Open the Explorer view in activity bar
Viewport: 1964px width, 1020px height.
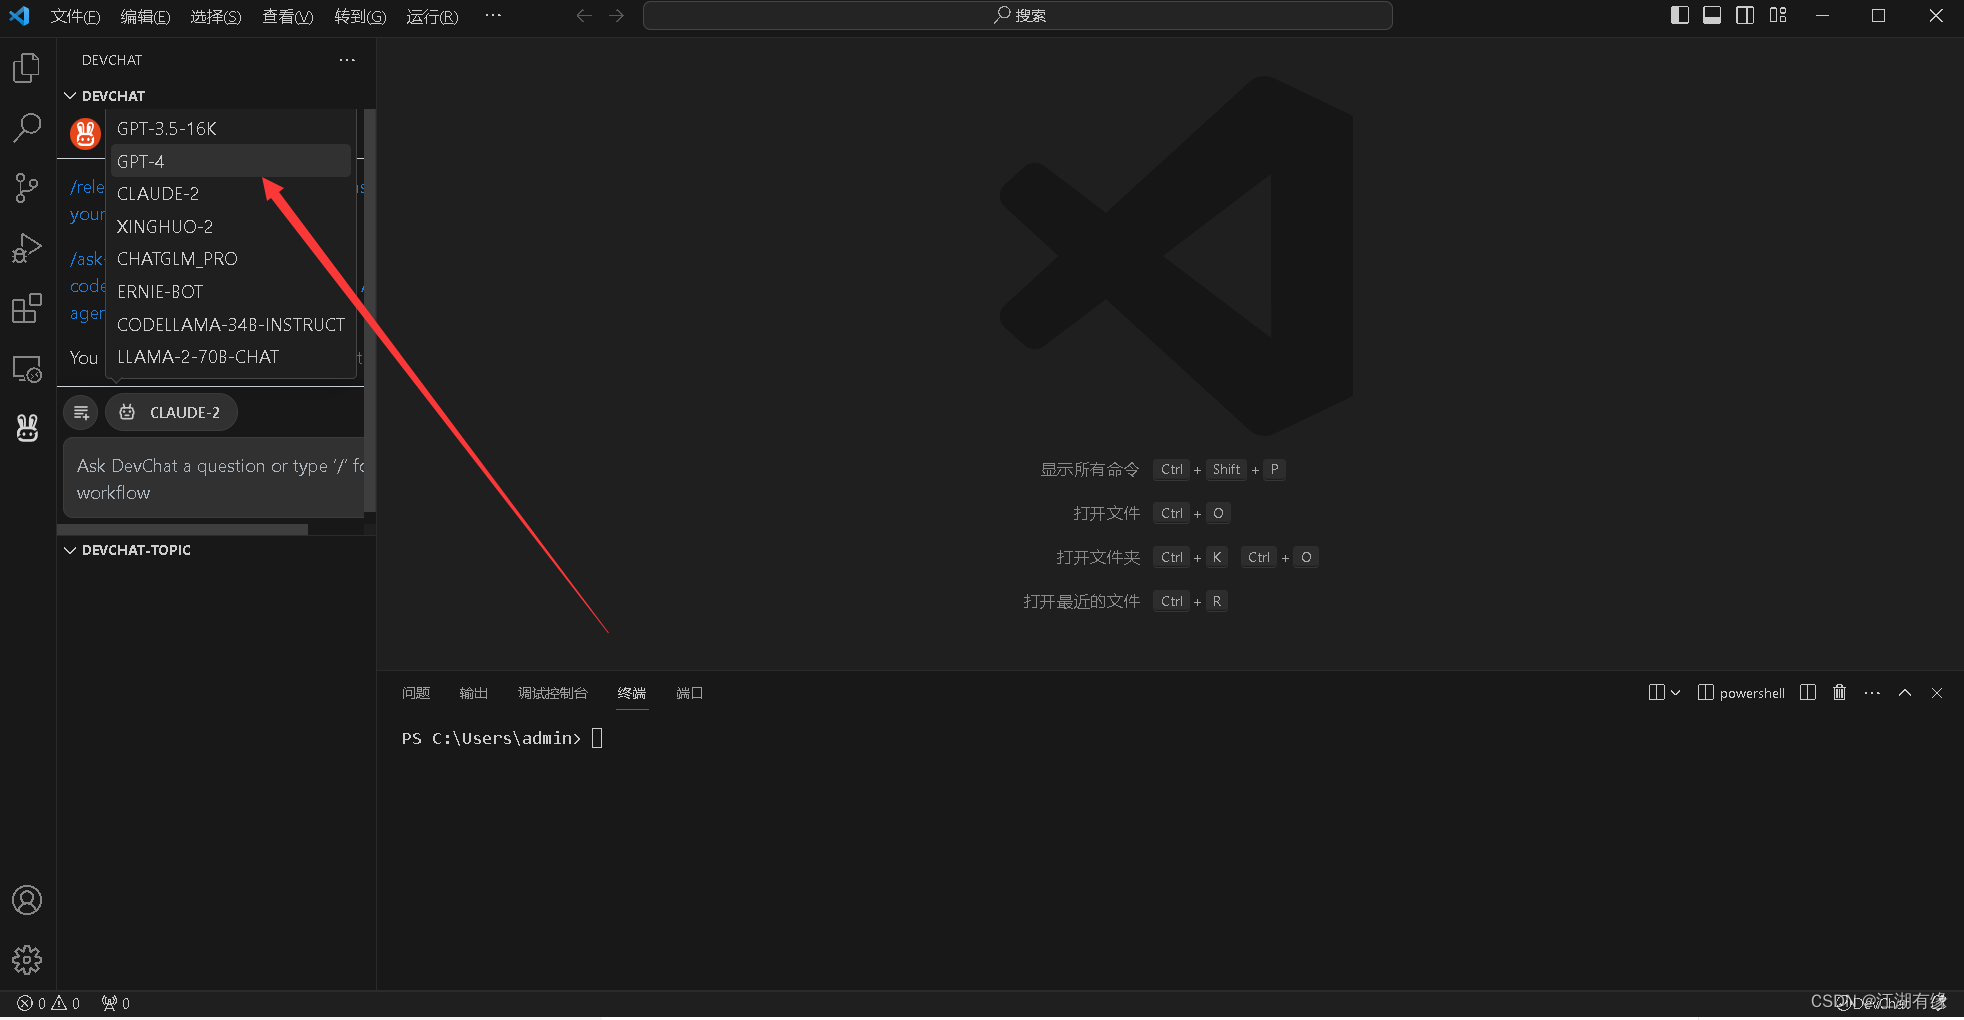tap(27, 68)
